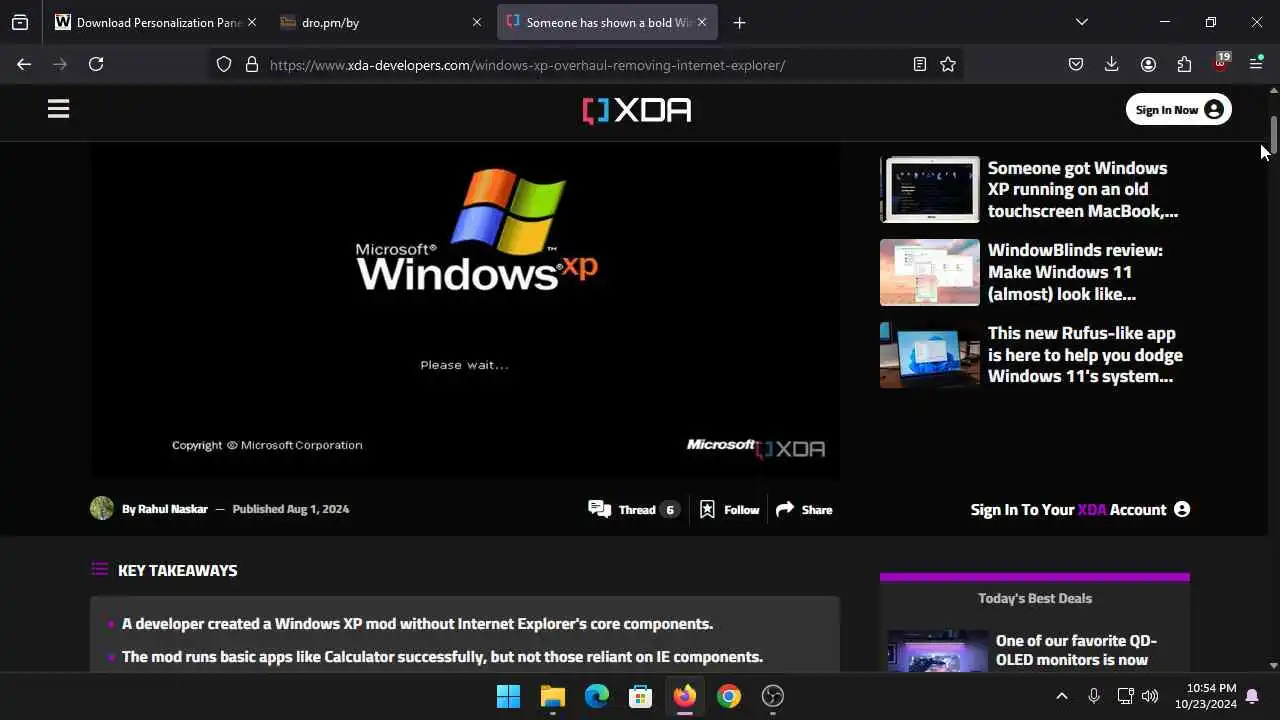Open QD-OLED monitors deal link
The image size is (1280, 720).
coord(1076,650)
